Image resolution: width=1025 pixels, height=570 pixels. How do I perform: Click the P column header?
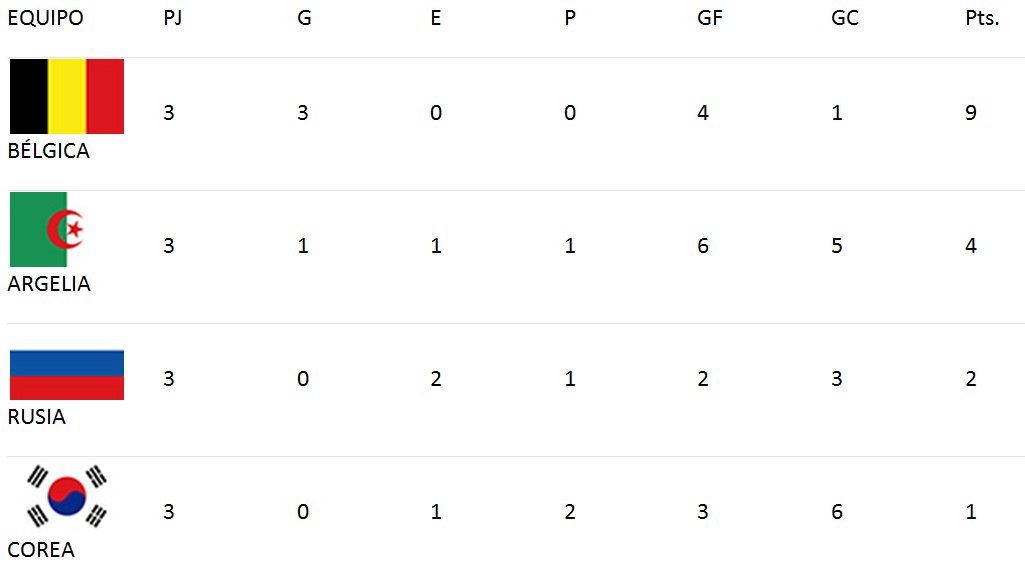(x=570, y=18)
